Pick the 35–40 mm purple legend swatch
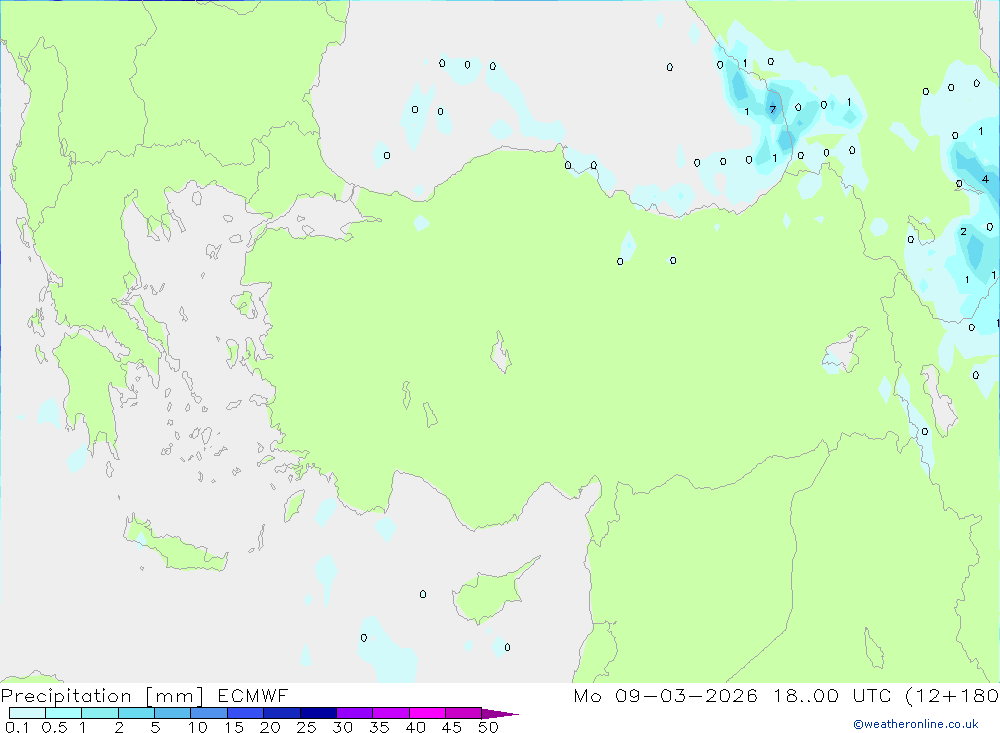 391,713
